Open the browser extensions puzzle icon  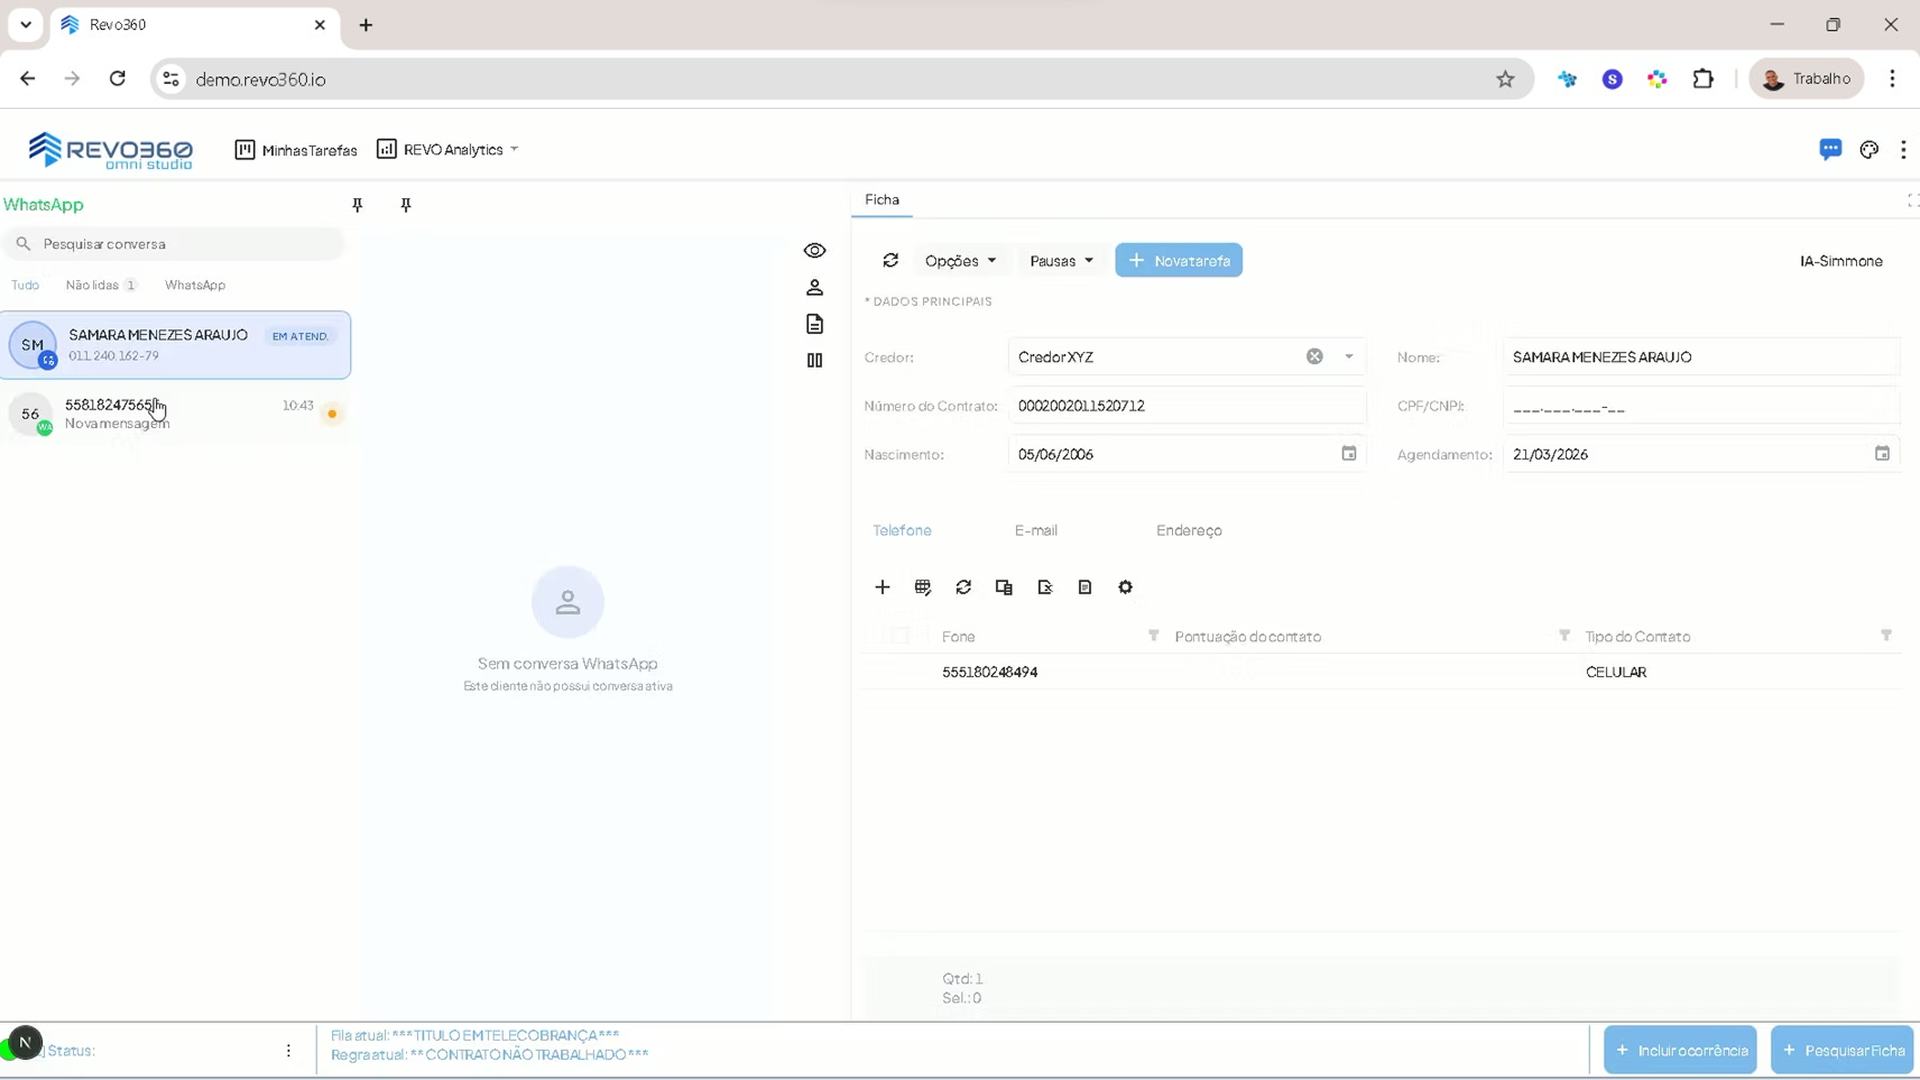click(1703, 79)
